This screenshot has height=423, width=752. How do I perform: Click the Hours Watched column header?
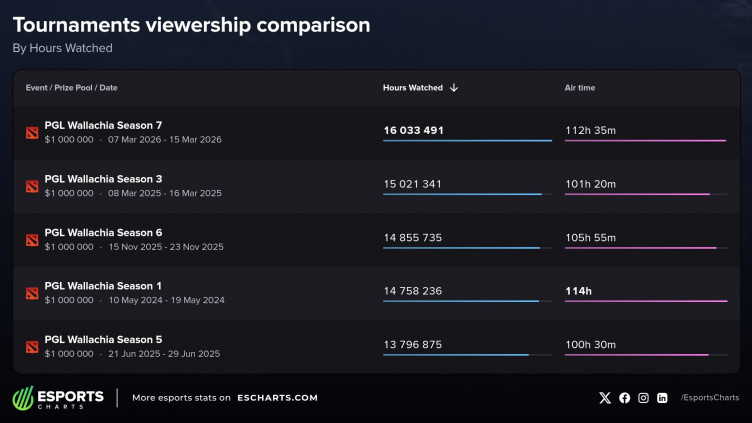(412, 88)
